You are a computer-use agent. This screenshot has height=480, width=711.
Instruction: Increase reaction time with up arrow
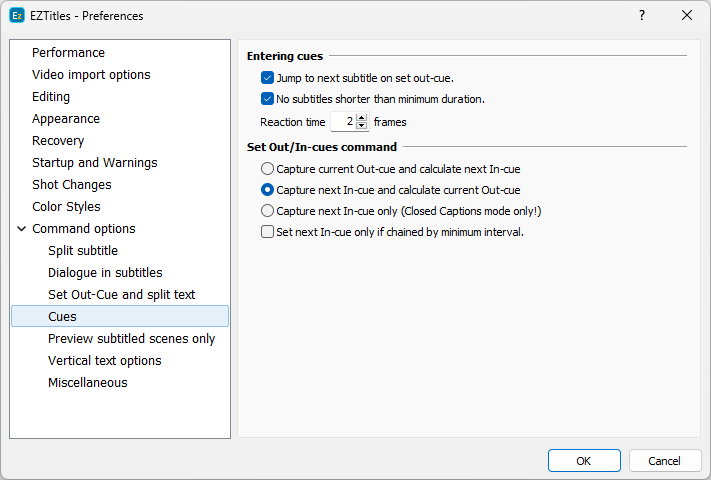(362, 118)
